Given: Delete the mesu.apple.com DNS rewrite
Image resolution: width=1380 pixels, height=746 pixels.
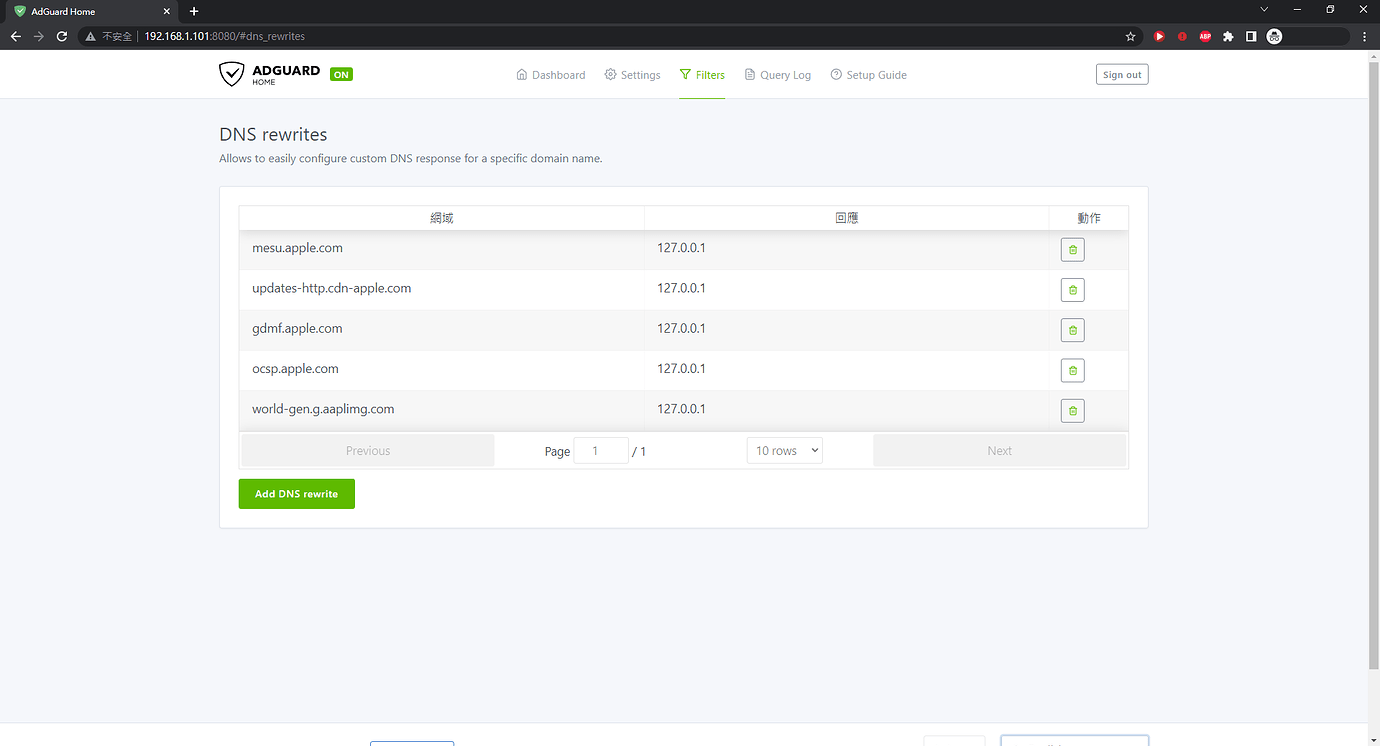Looking at the screenshot, I should 1072,249.
